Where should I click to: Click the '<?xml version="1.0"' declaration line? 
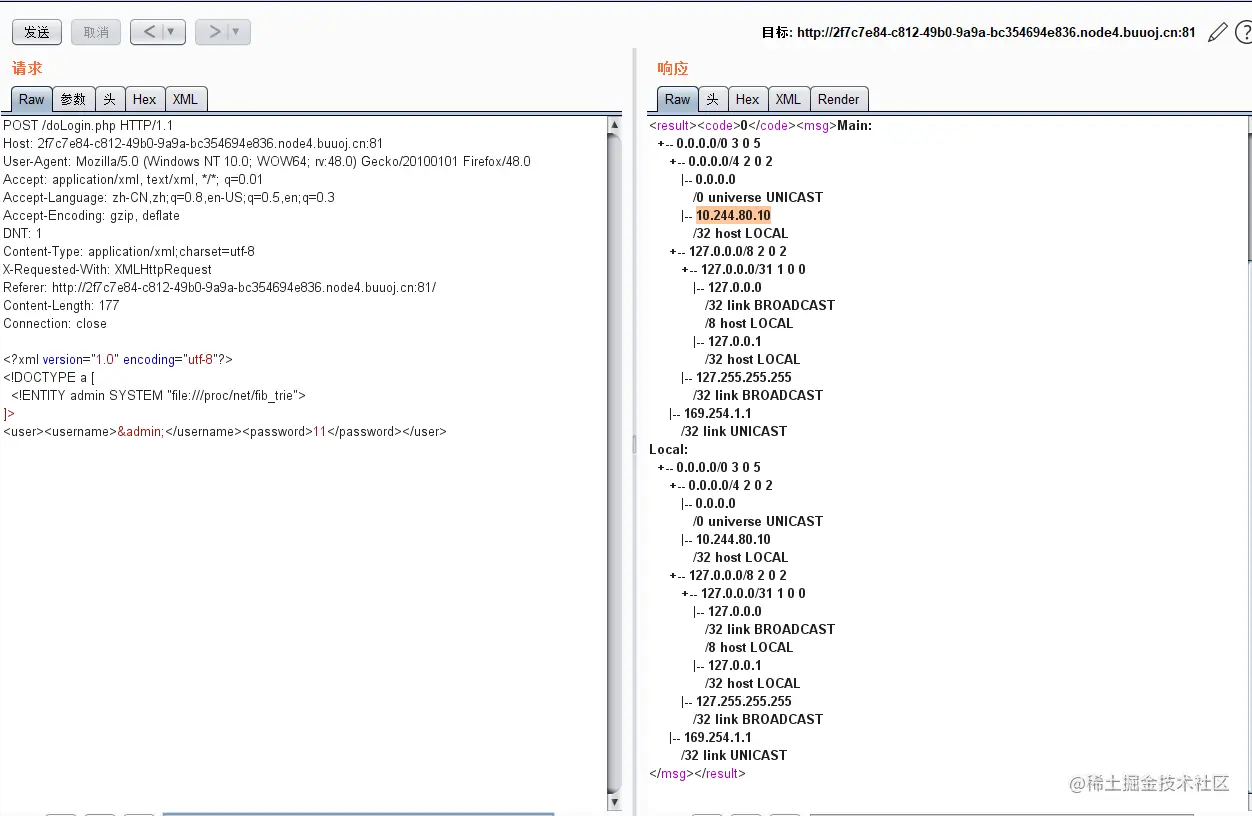click(118, 359)
